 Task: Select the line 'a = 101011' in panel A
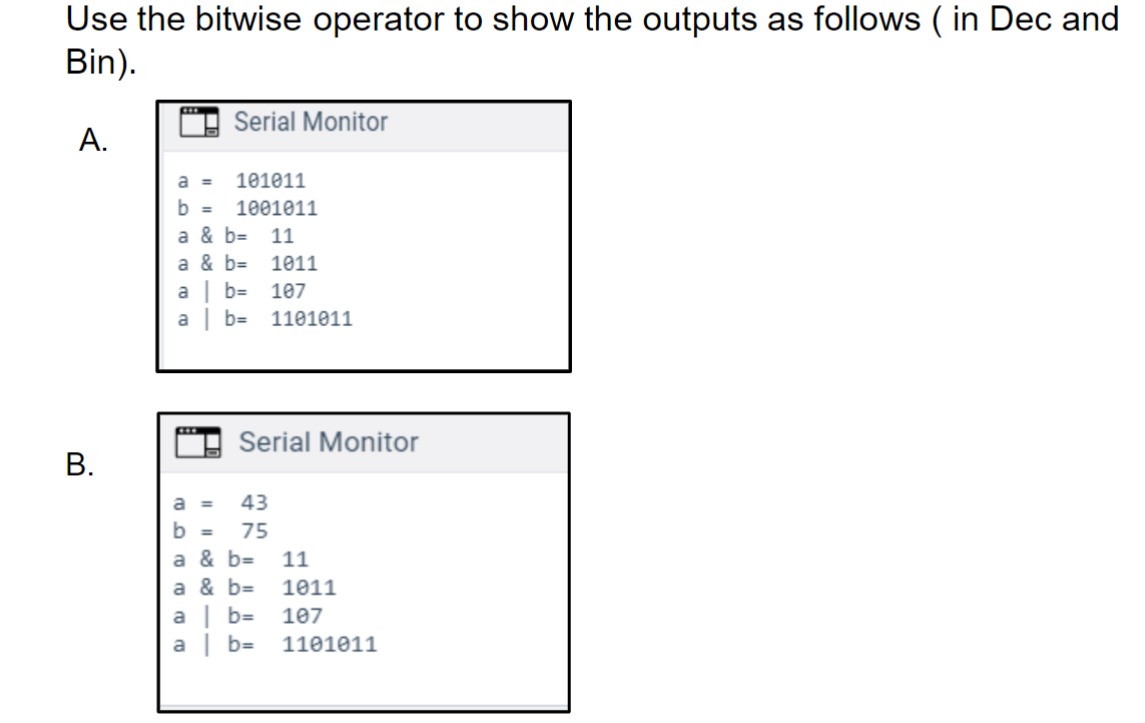click(241, 181)
